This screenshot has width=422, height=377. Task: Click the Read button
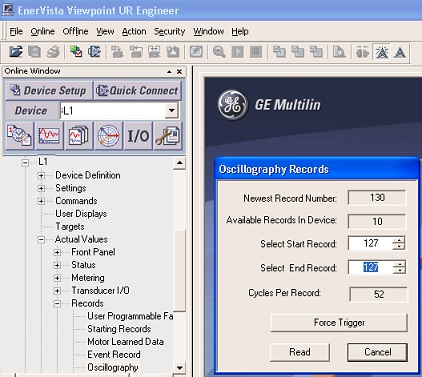pyautogui.click(x=300, y=352)
